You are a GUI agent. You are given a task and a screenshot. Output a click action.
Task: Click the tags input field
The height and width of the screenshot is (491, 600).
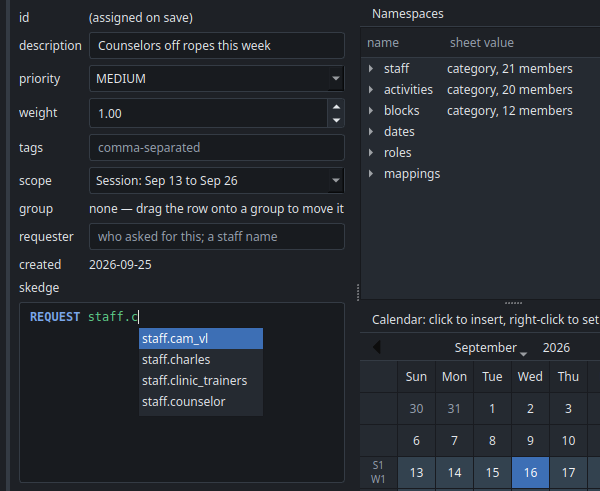coord(217,147)
